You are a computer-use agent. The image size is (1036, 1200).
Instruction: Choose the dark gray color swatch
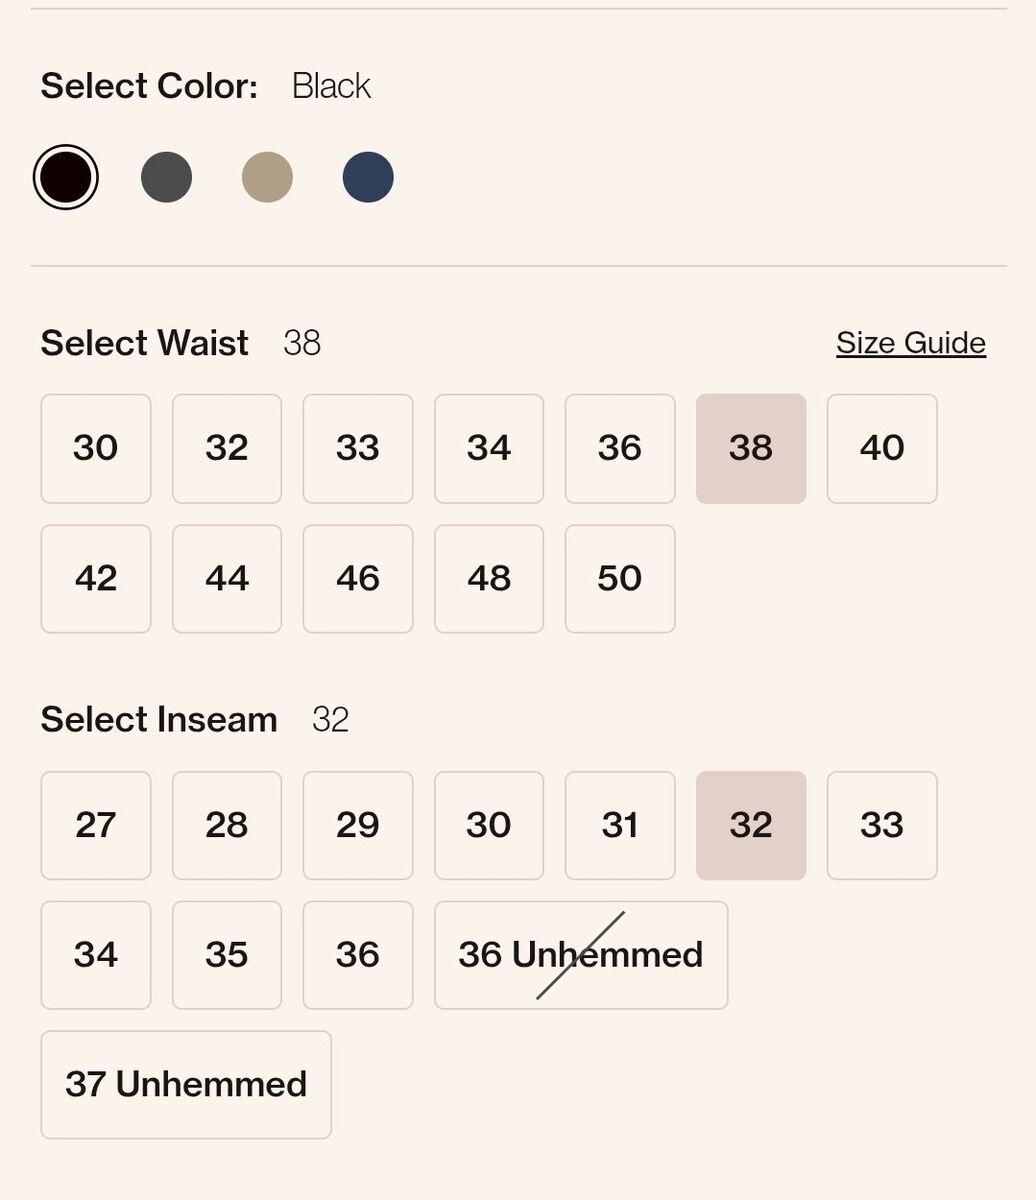pos(166,177)
